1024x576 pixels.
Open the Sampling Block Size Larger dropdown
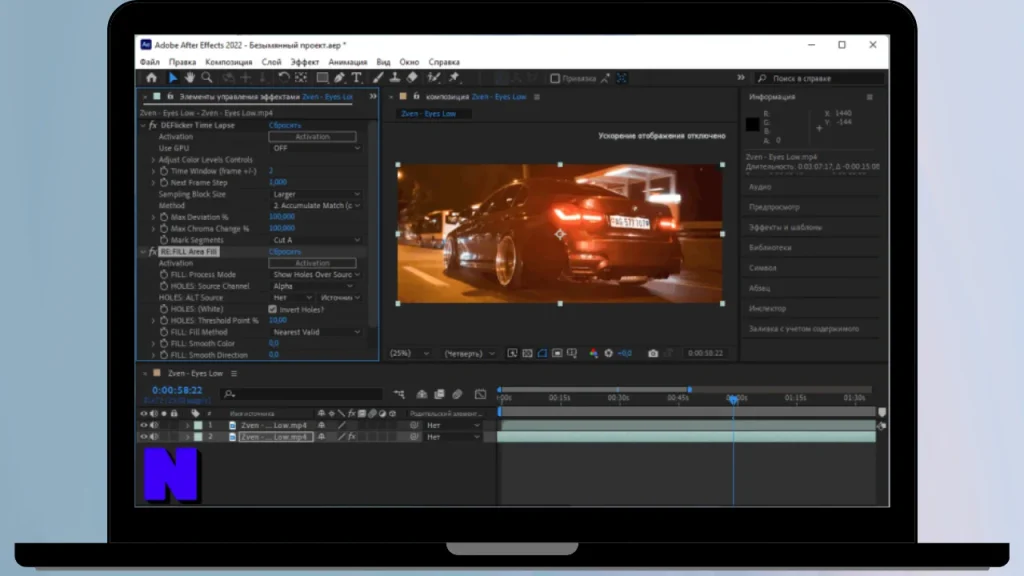tap(315, 194)
